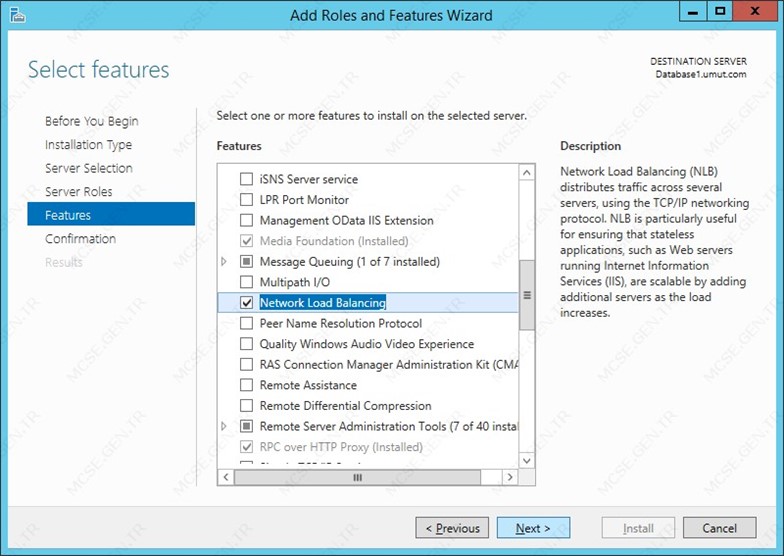The height and width of the screenshot is (556, 784).
Task: Expand the Remote Server Administration Tools node
Action: coord(224,426)
